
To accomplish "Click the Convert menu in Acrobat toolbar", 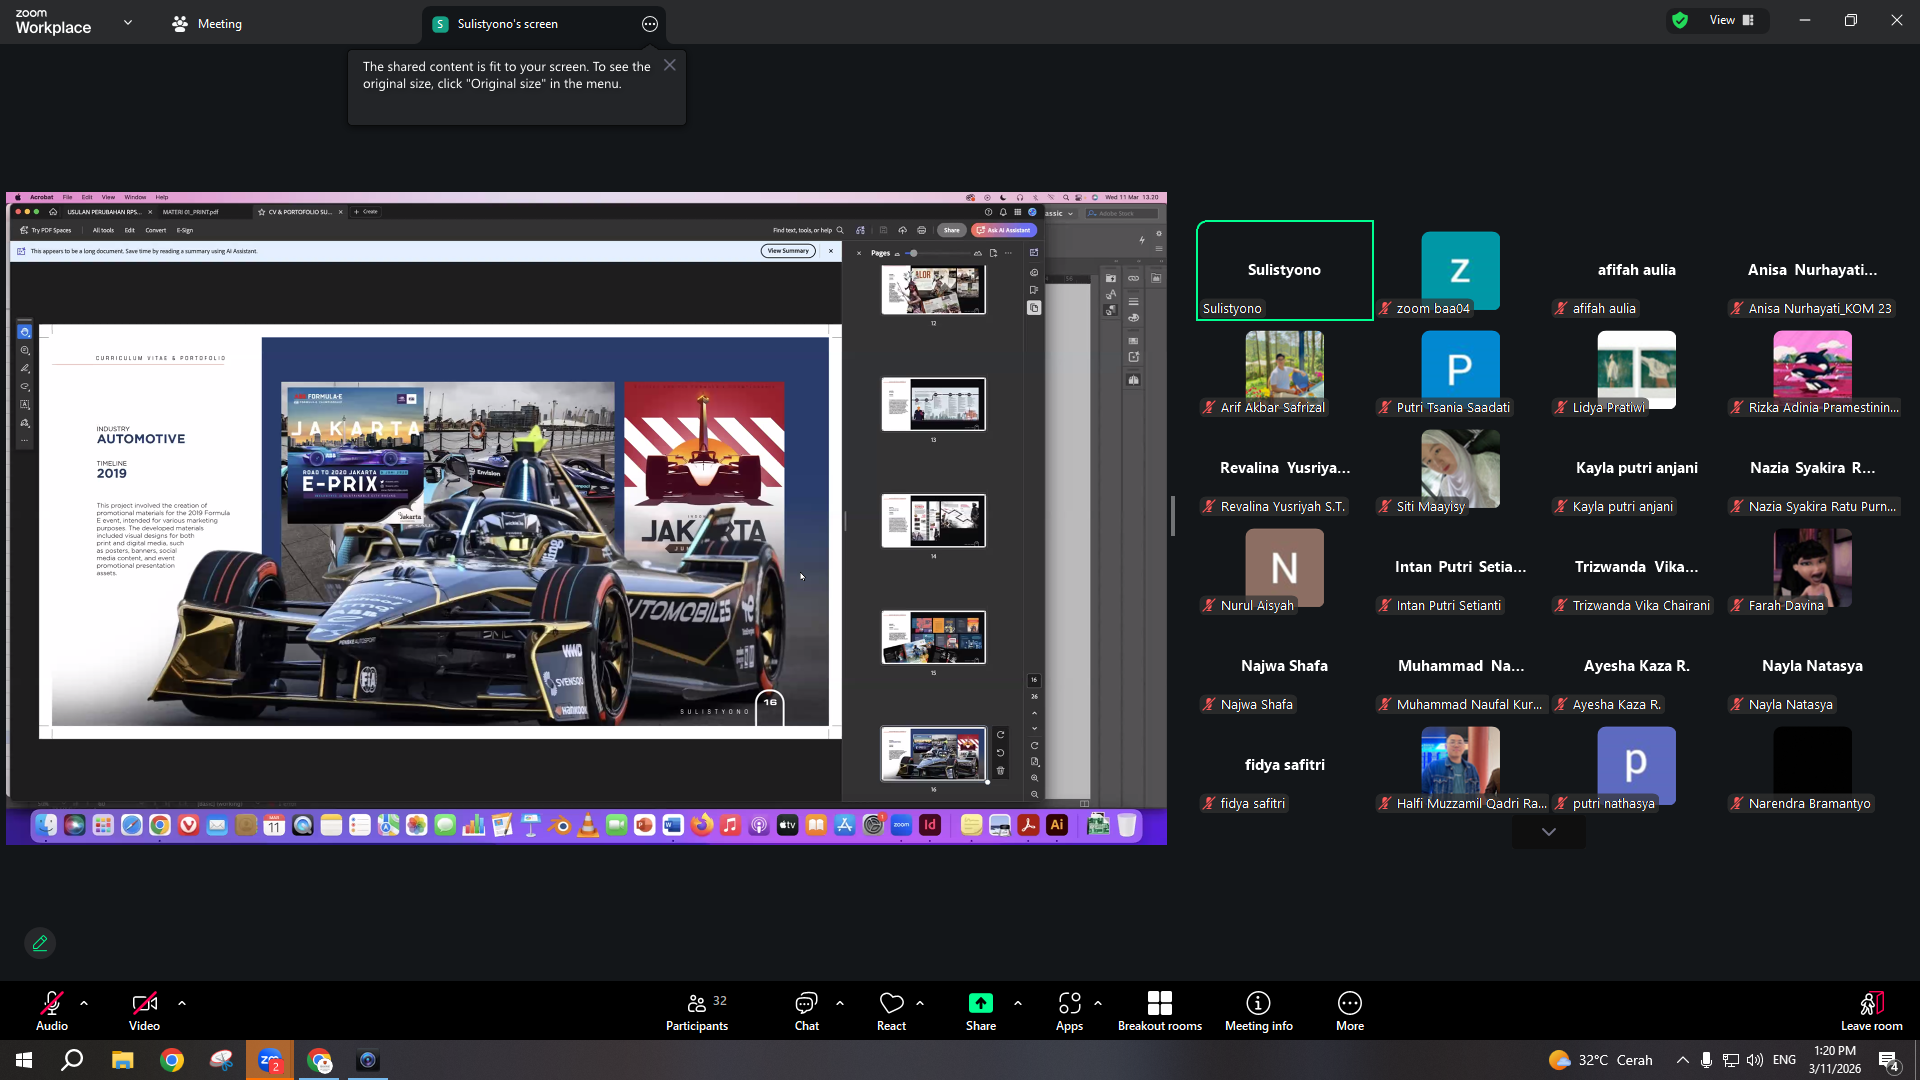I will [x=156, y=230].
